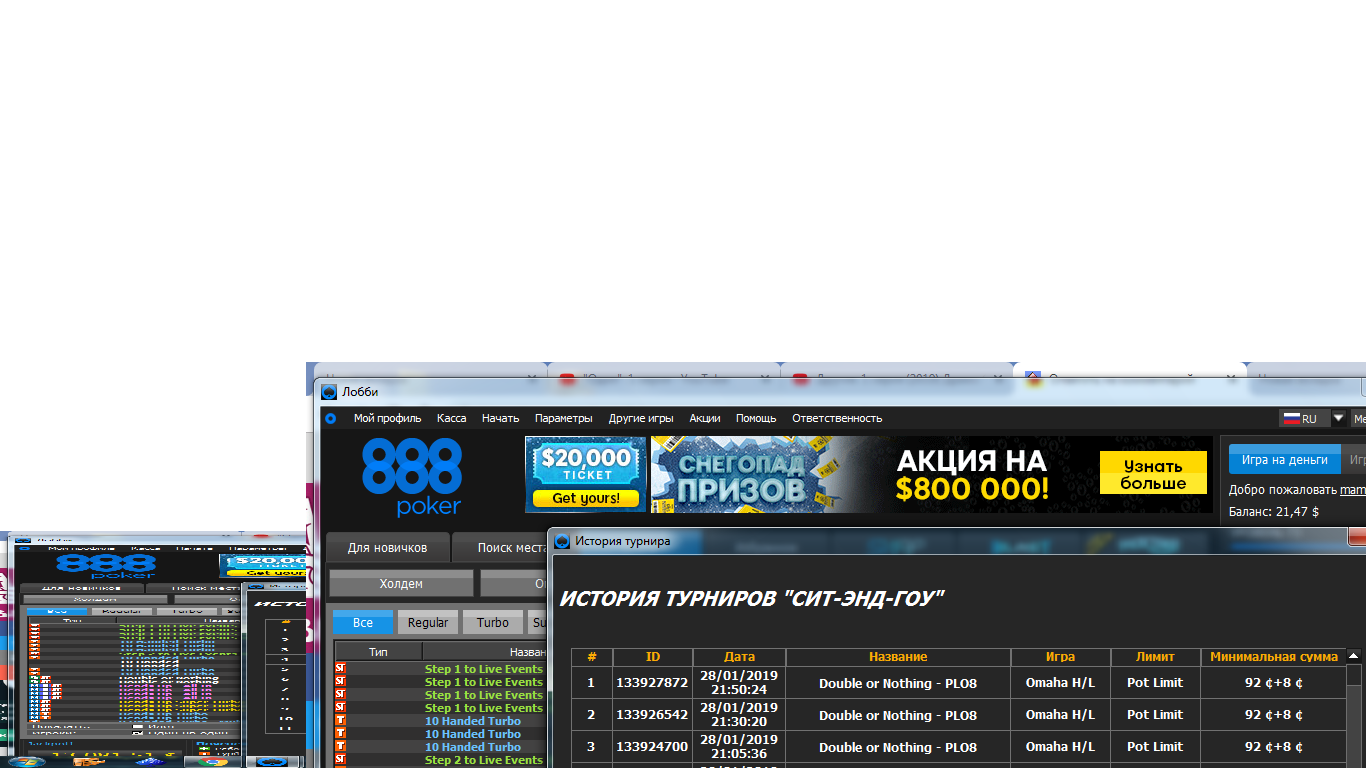This screenshot has height=768, width=1366.
Task: Select the Regular filter button
Action: [x=428, y=622]
